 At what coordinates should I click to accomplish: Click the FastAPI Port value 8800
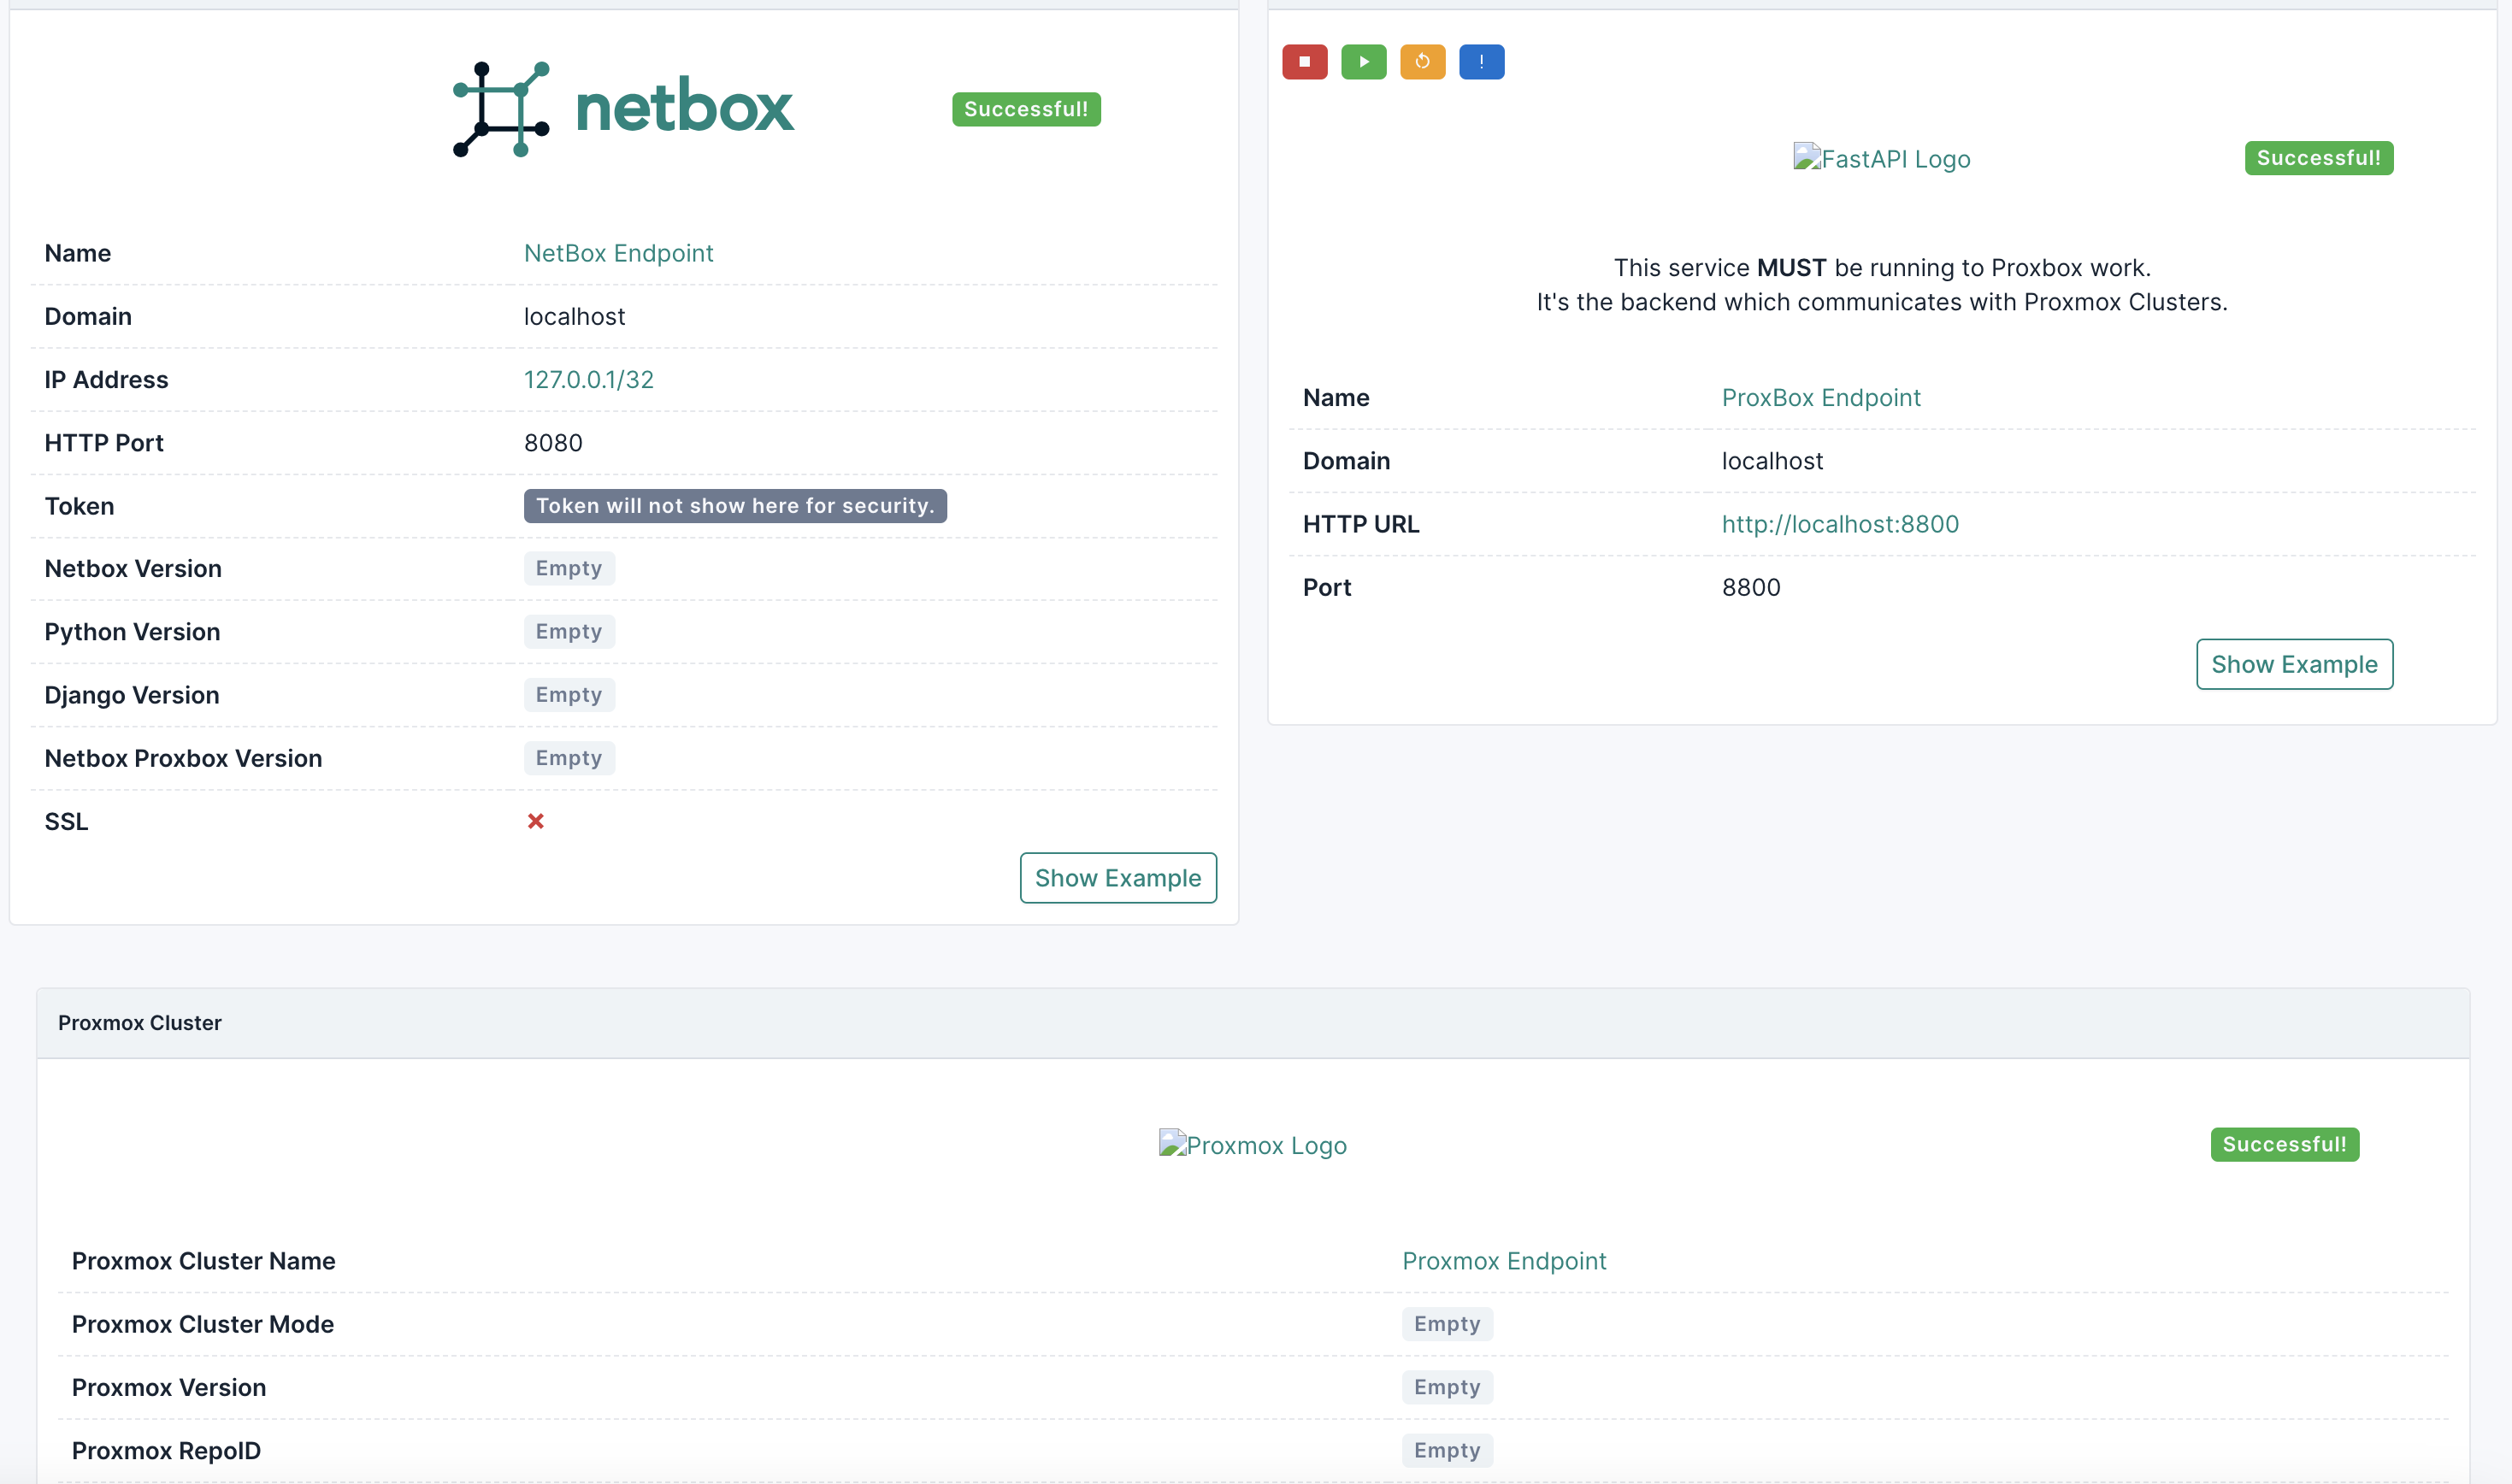pyautogui.click(x=1751, y=587)
